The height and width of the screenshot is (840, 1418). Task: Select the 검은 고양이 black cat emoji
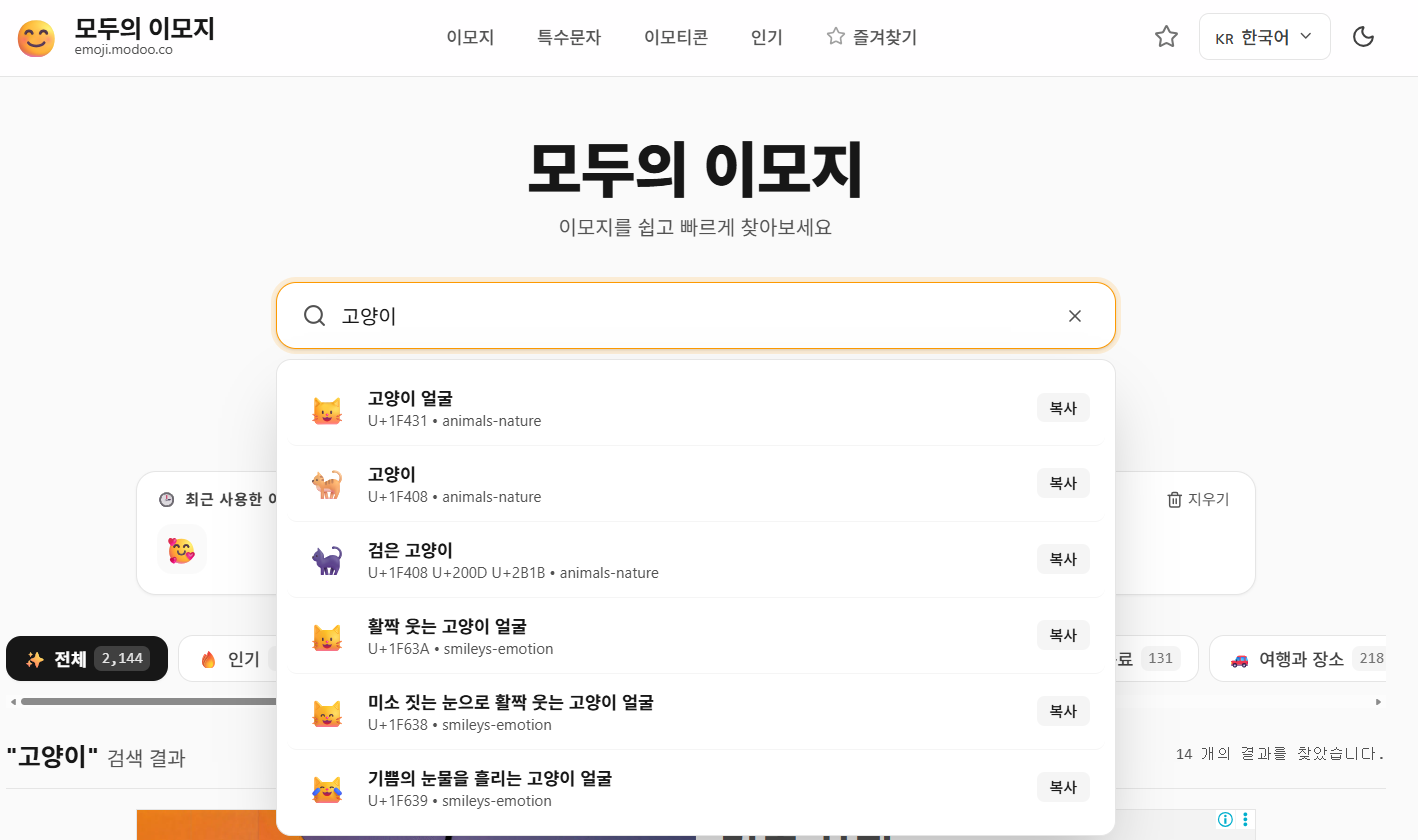click(695, 560)
